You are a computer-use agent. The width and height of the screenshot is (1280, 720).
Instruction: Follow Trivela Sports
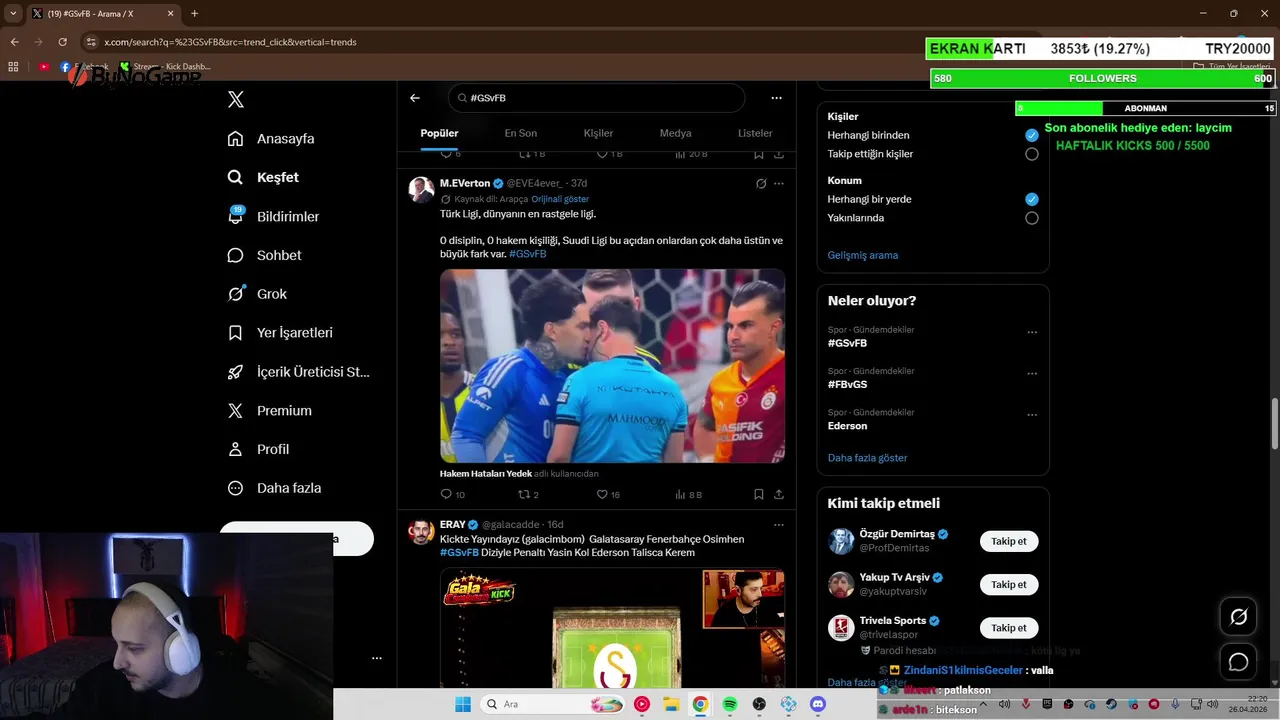(x=1008, y=627)
